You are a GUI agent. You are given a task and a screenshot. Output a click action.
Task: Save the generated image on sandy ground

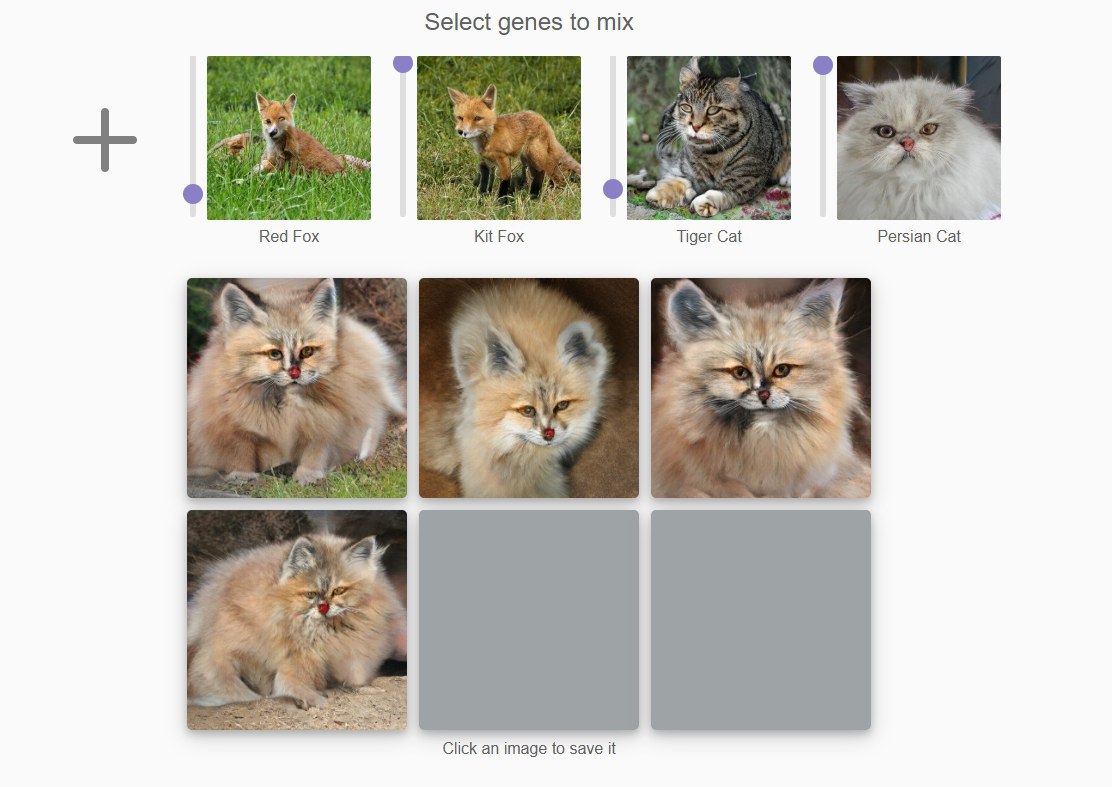tap(297, 620)
